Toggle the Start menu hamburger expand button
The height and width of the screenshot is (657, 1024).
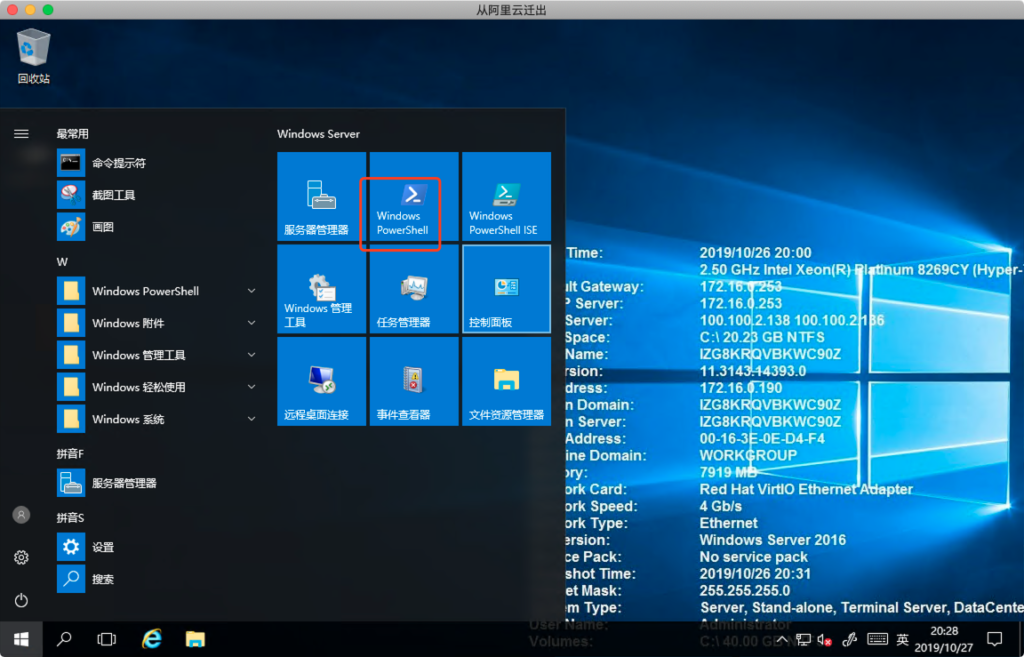point(21,133)
